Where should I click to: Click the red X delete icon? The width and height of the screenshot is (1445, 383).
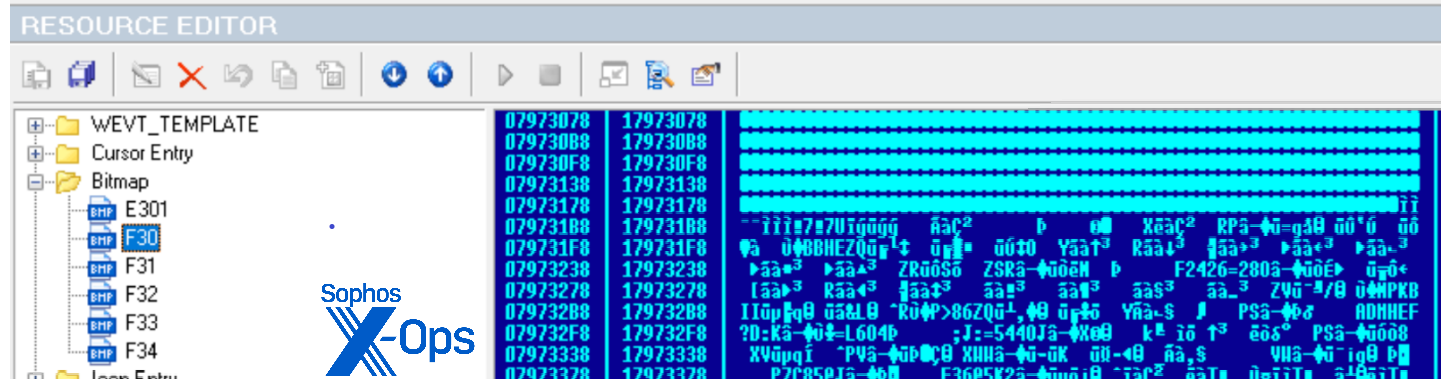click(191, 75)
